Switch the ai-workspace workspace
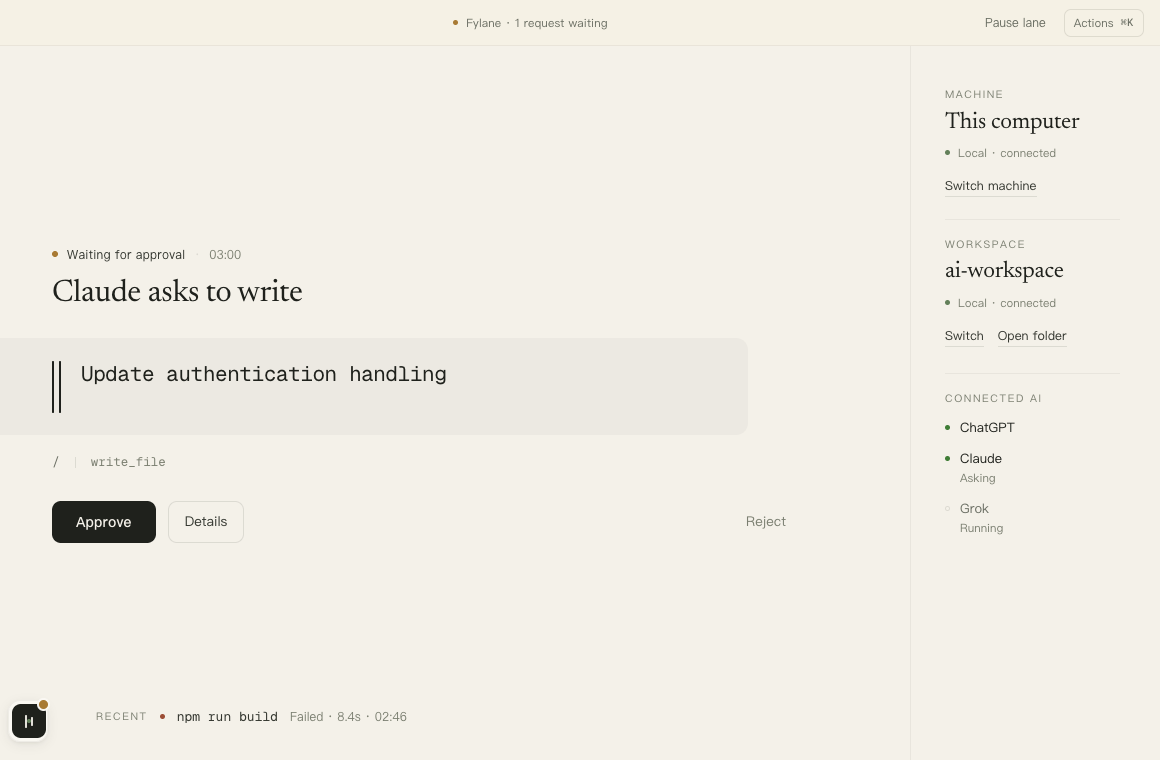 [964, 336]
